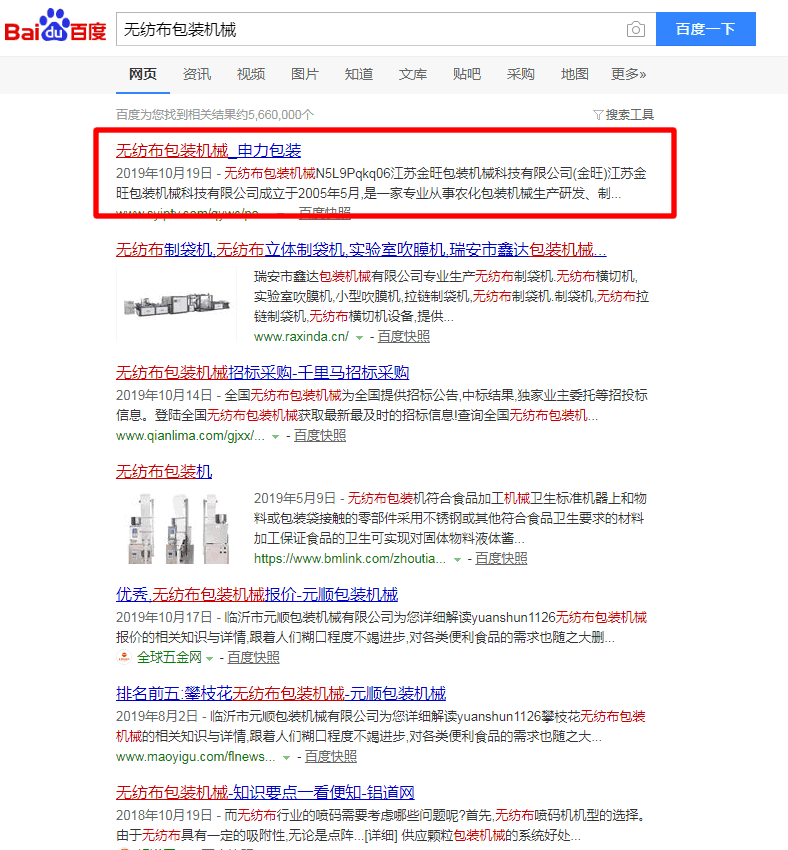Open the 知道 tab
Image resolution: width=788 pixels, height=850 pixels.
359,74
